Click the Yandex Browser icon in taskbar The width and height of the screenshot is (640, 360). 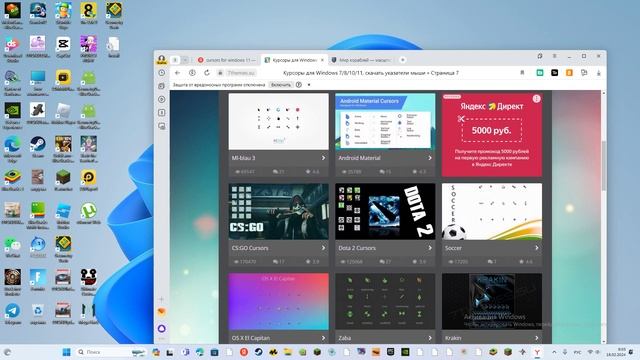[537, 352]
